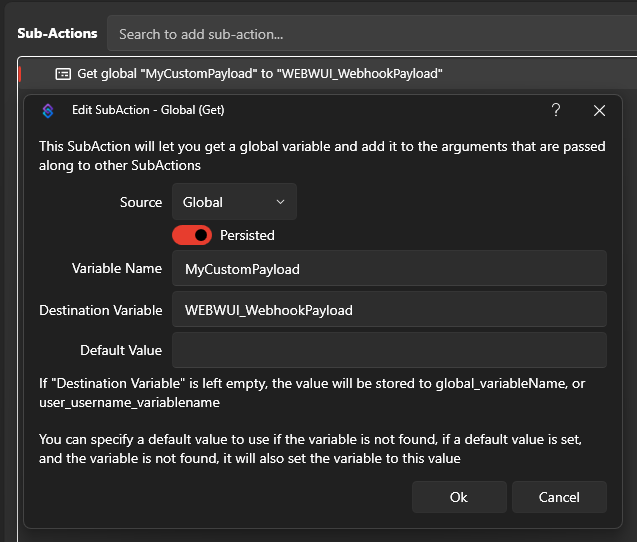Click the Sub-Actions panel header label
This screenshot has width=637, height=542.
(57, 33)
